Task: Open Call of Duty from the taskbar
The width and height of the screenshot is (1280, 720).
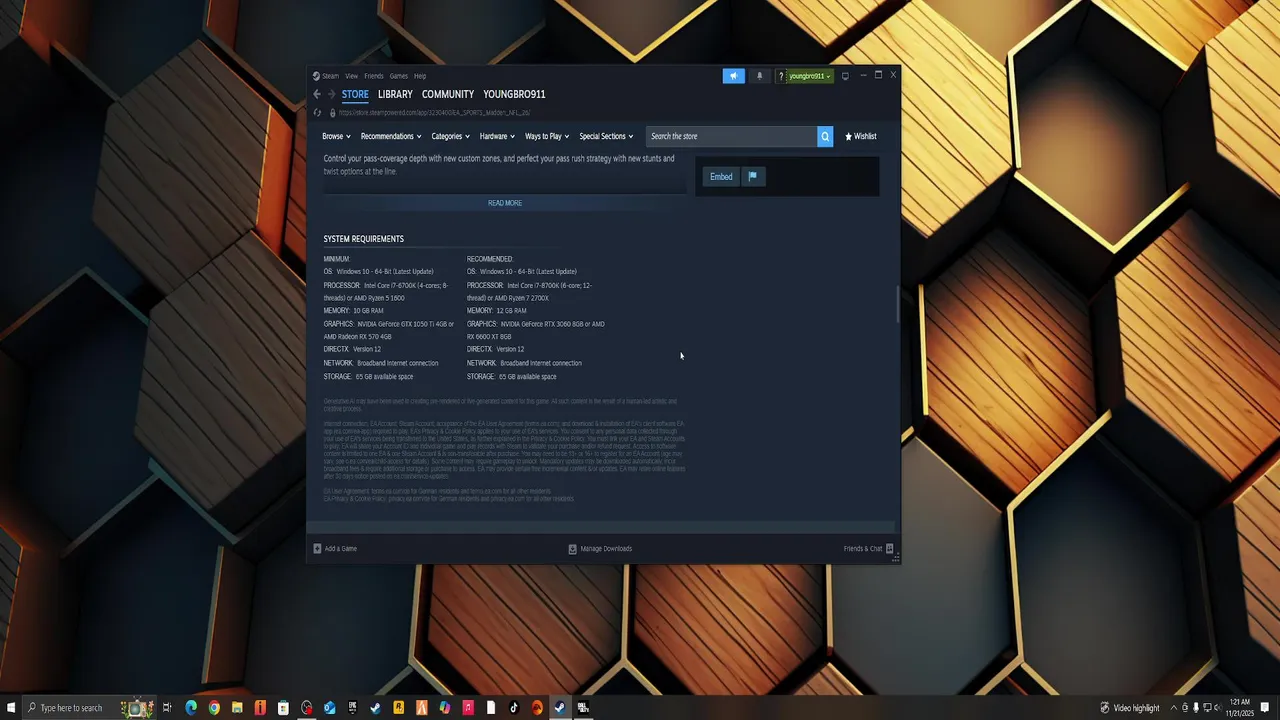Action: [x=583, y=708]
